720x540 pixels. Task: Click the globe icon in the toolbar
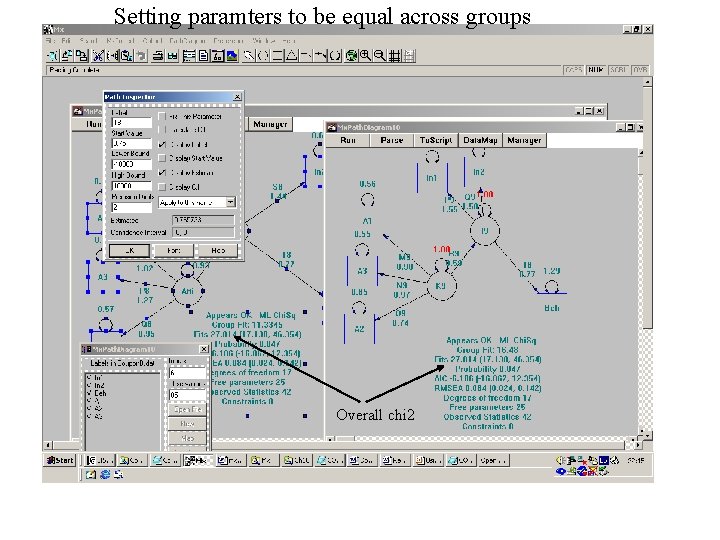(351, 56)
